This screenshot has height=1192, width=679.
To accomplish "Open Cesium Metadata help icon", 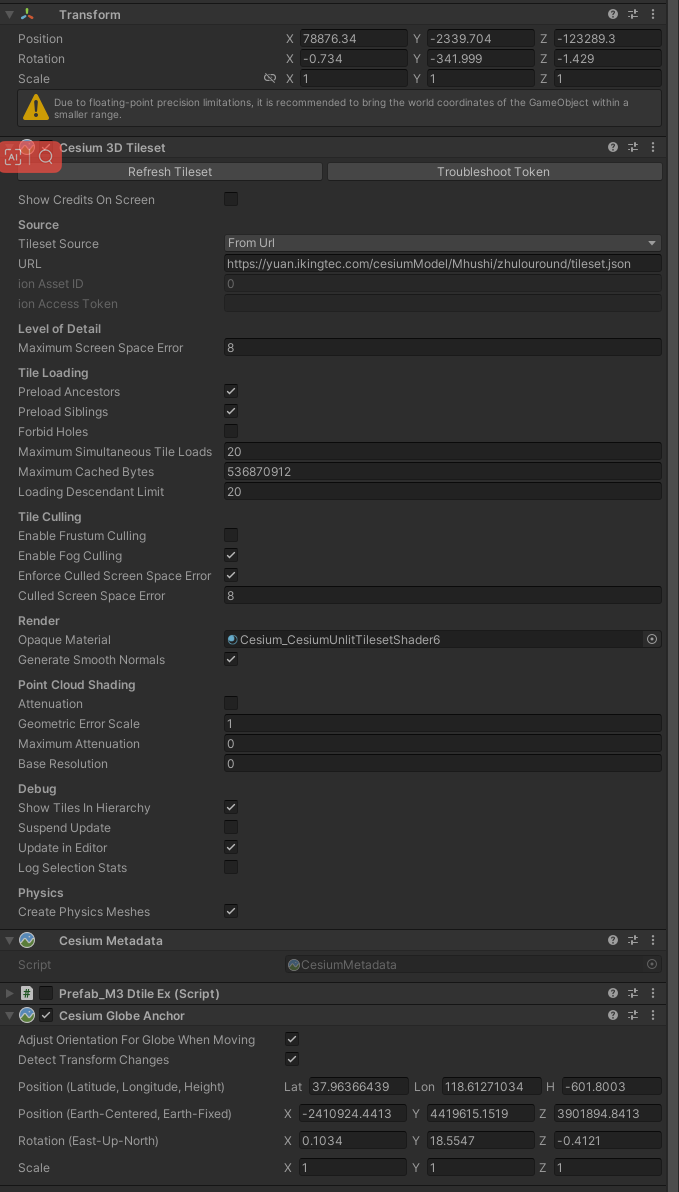I will pyautogui.click(x=613, y=941).
